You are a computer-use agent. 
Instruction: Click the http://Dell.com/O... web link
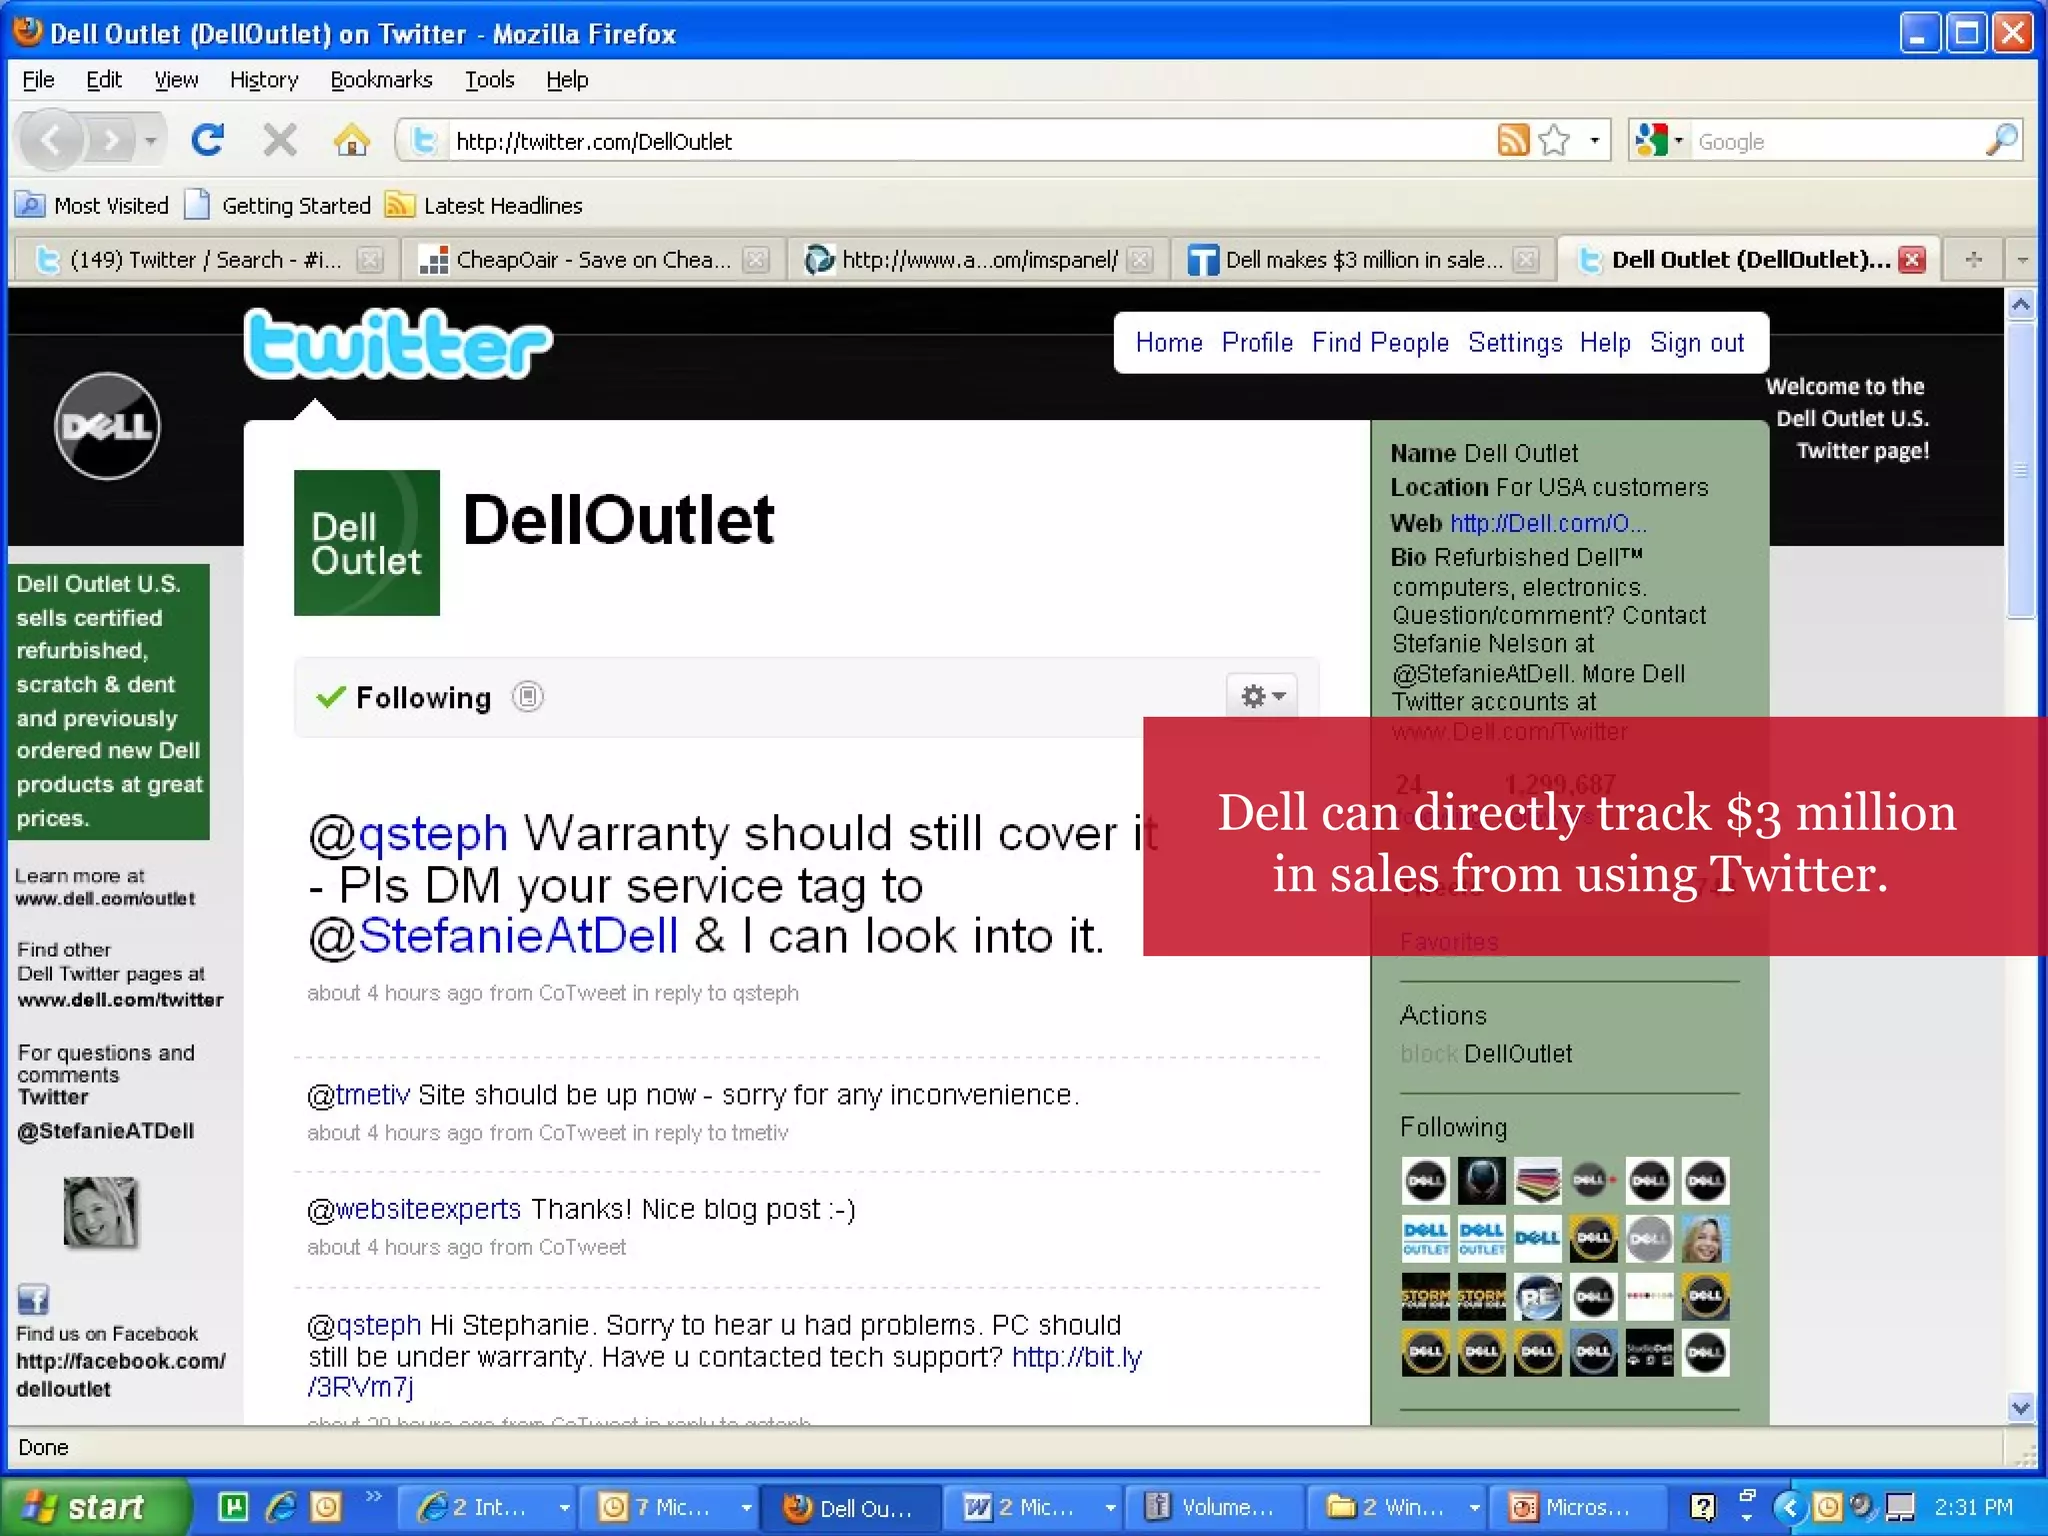tap(1548, 523)
